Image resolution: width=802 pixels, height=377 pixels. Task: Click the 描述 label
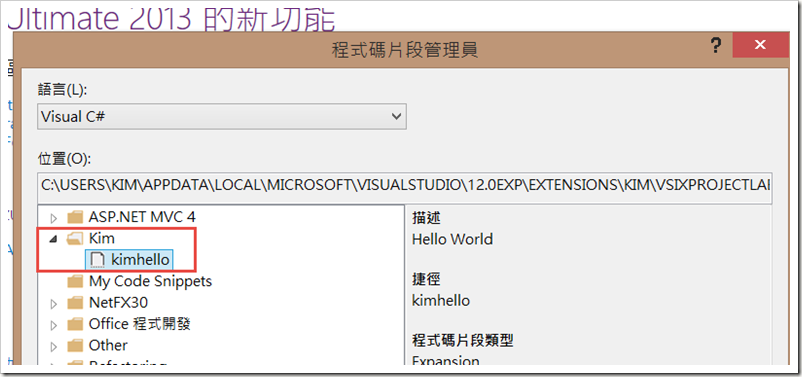tap(427, 218)
